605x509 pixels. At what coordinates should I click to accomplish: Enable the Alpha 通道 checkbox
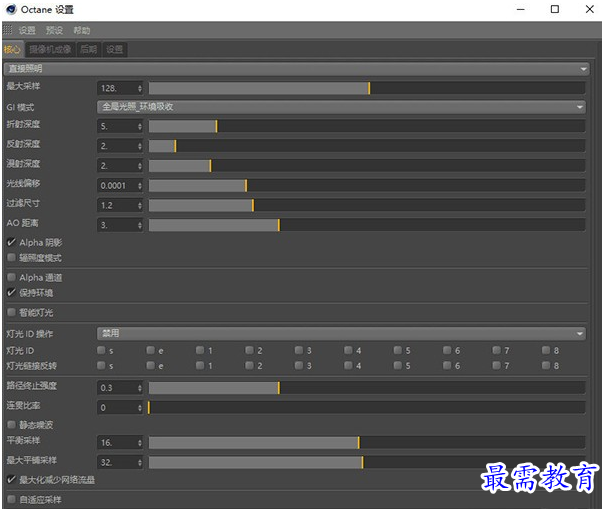pyautogui.click(x=12, y=277)
